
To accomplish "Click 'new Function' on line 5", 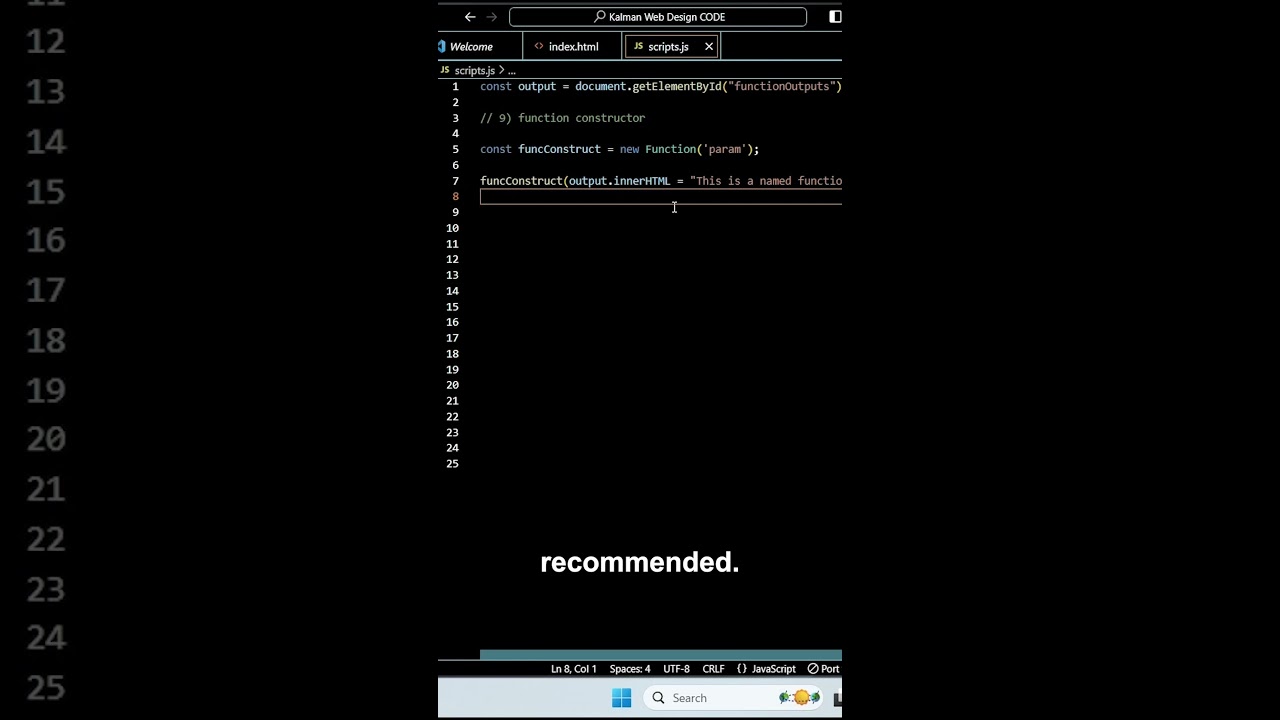I will pos(657,150).
